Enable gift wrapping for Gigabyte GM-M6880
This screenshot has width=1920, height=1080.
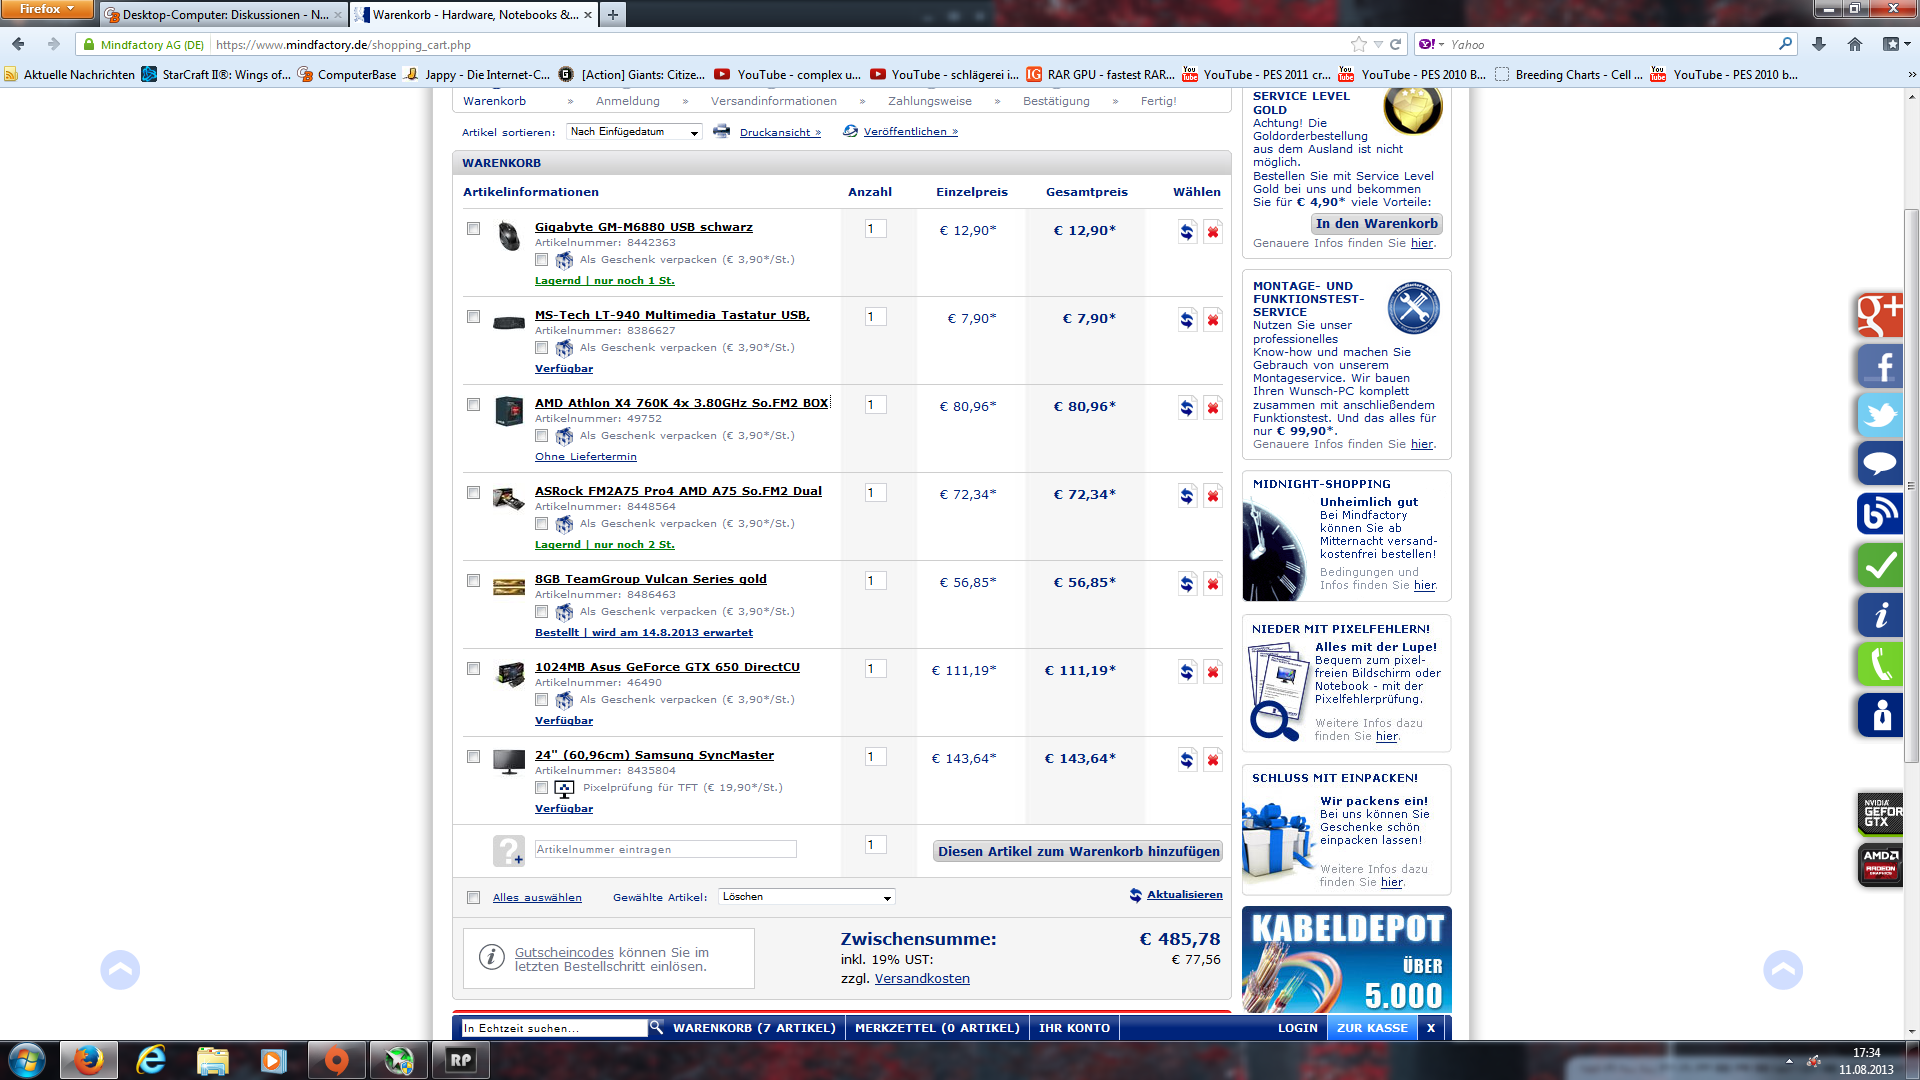pos(542,260)
